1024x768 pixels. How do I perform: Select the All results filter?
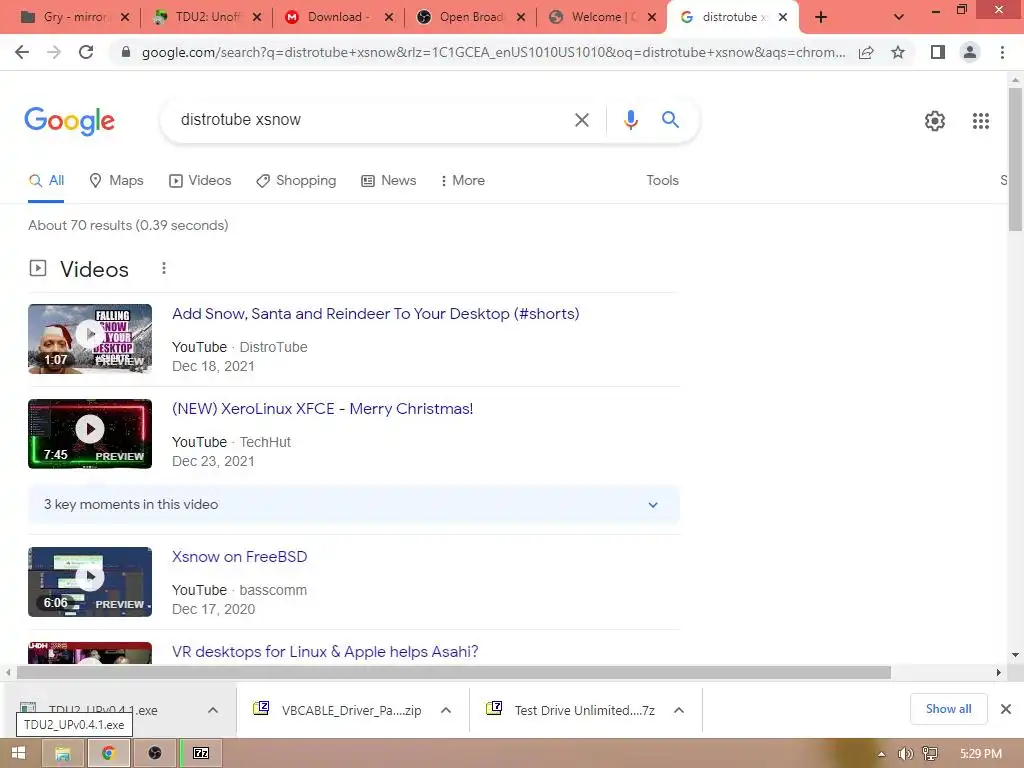click(46, 180)
